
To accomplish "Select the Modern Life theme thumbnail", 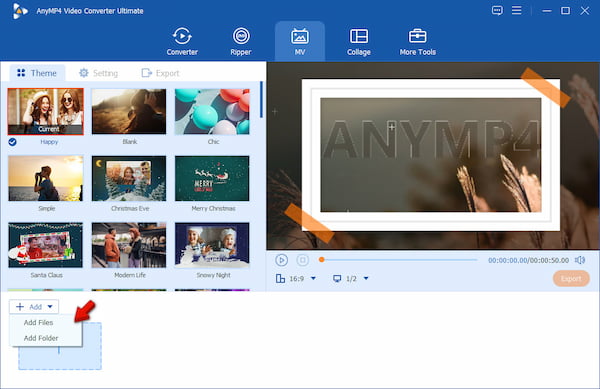I will [129, 245].
